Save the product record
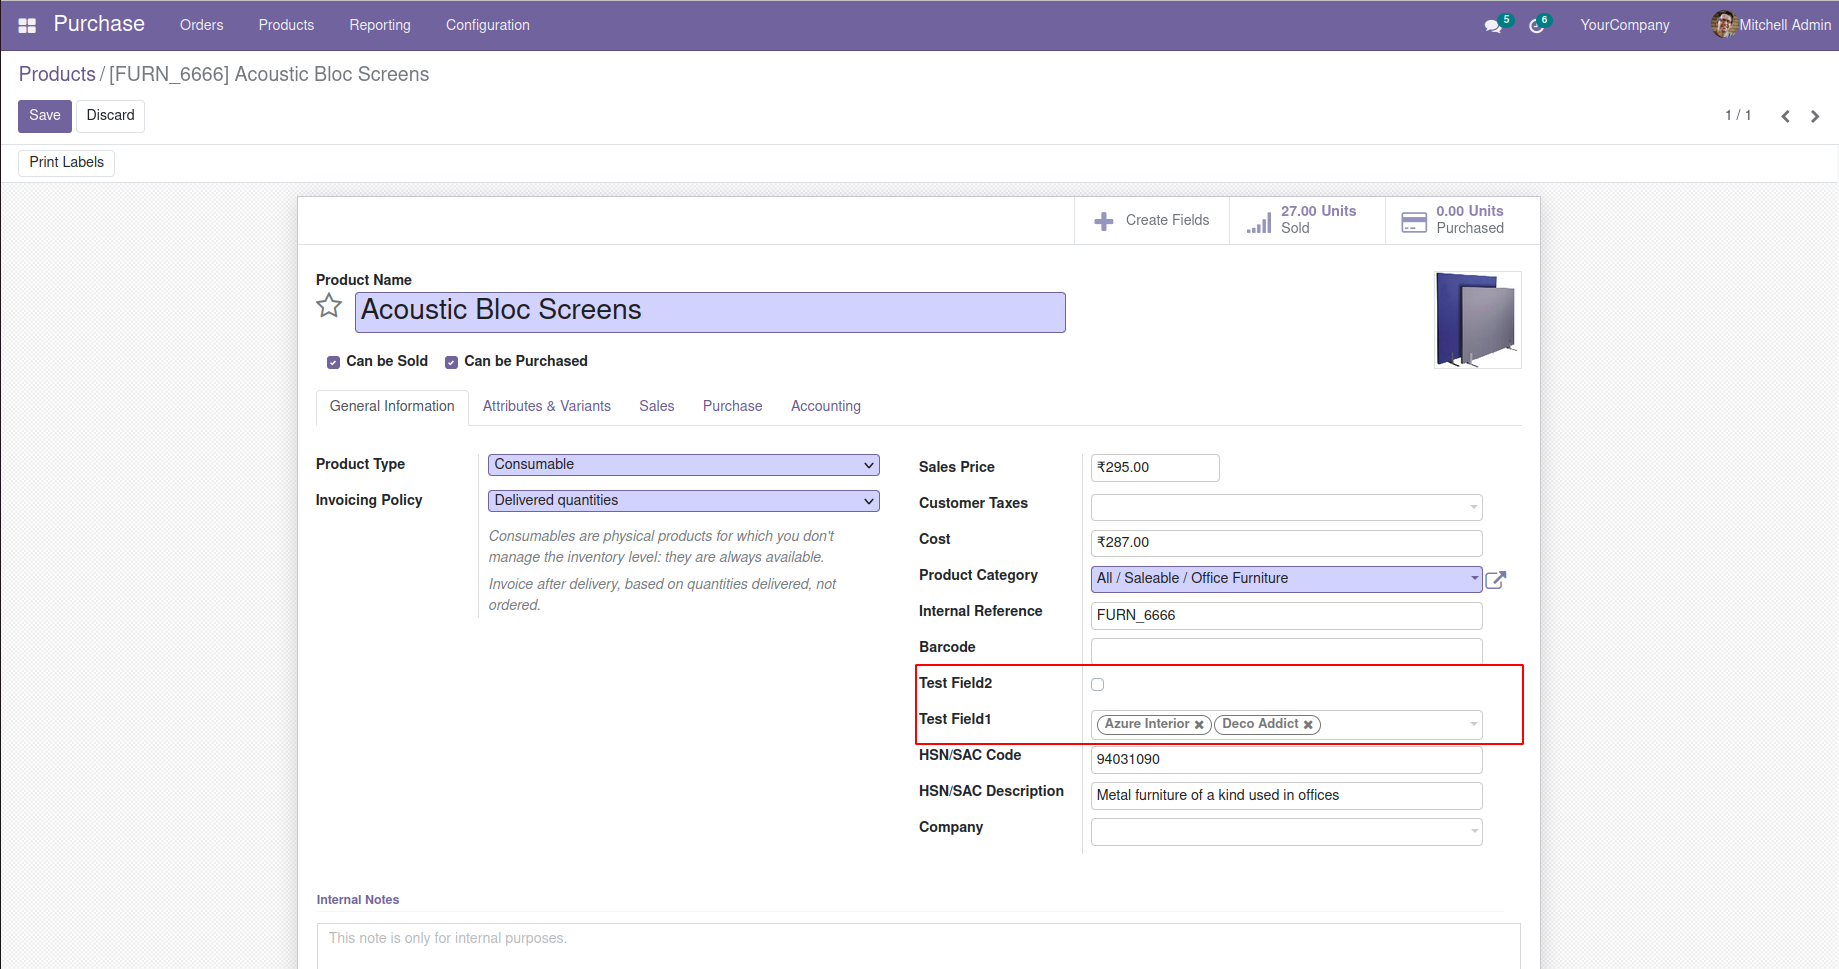 click(x=45, y=116)
